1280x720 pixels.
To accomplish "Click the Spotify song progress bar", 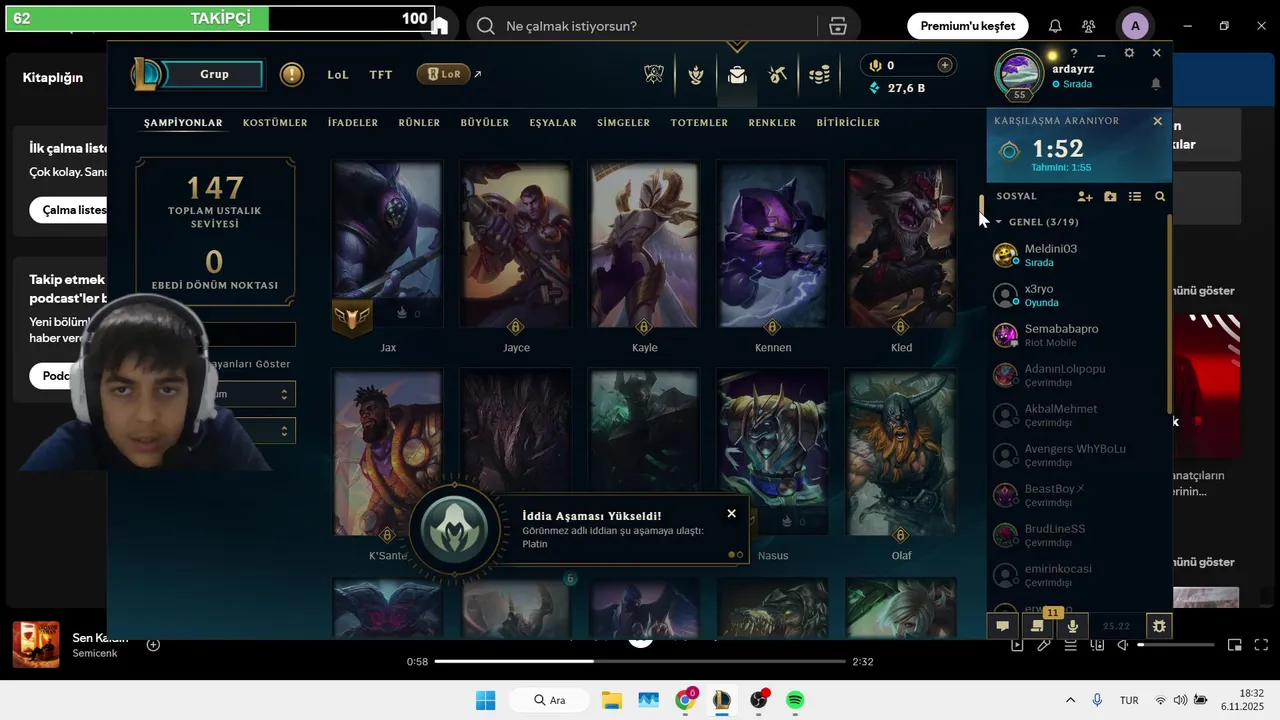I will click(x=640, y=661).
